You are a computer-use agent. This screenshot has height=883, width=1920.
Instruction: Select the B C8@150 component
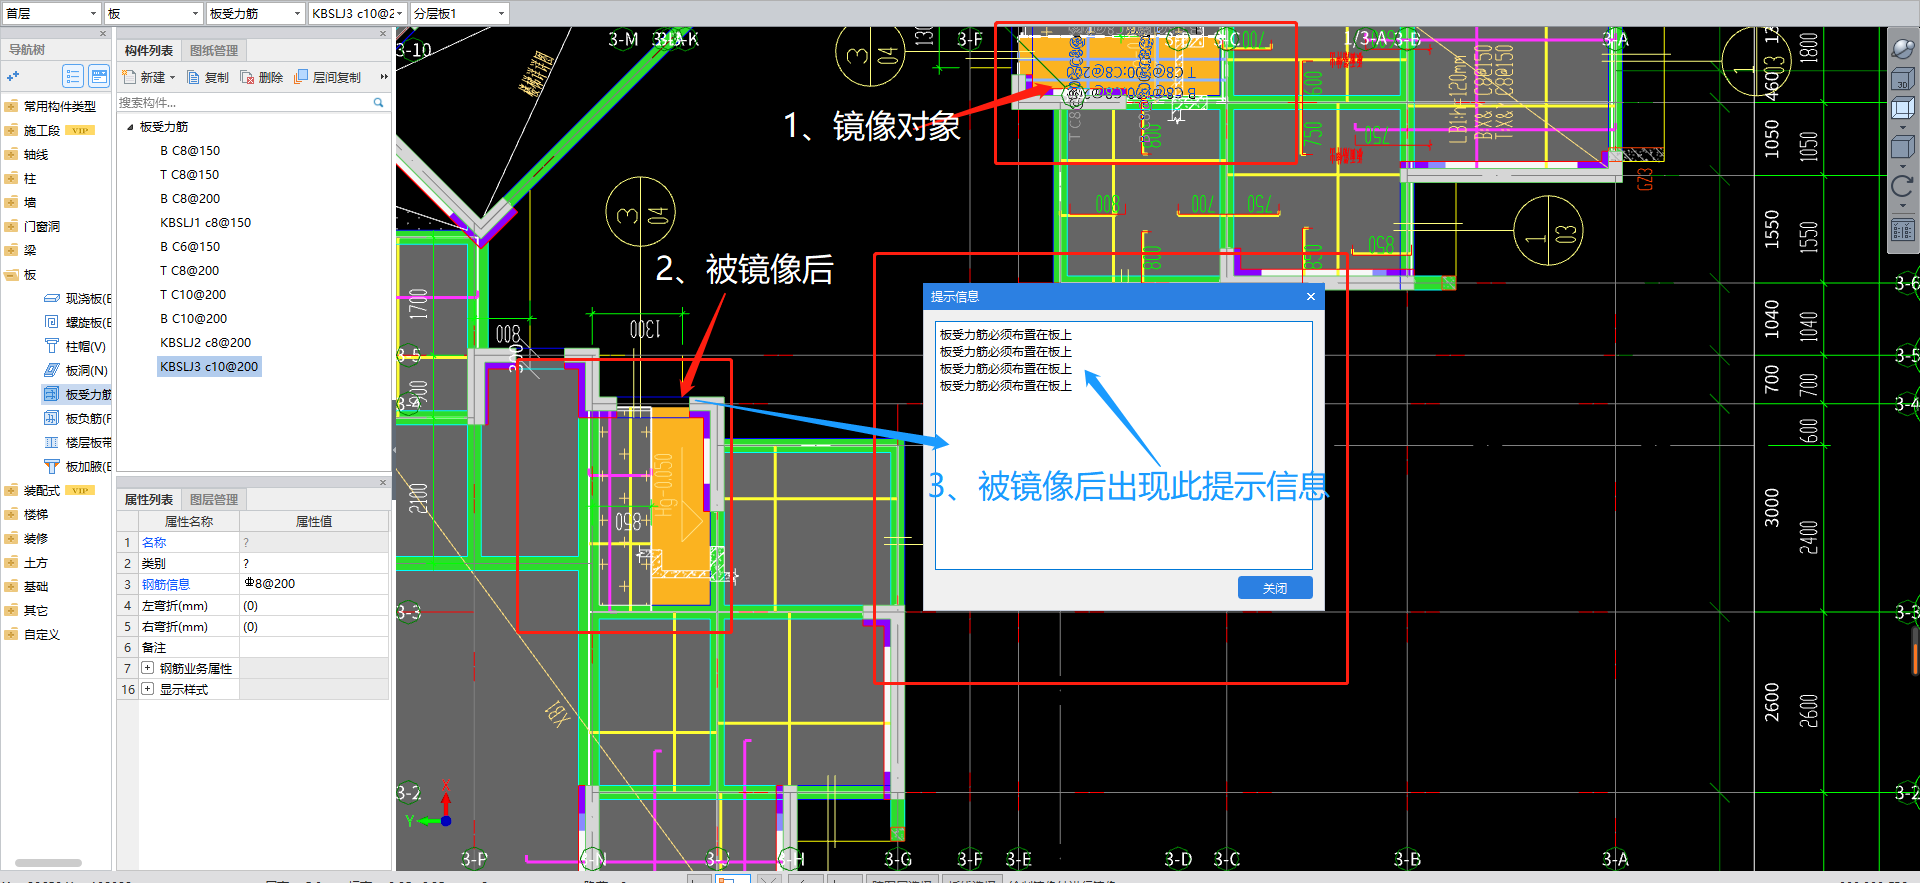click(x=190, y=151)
